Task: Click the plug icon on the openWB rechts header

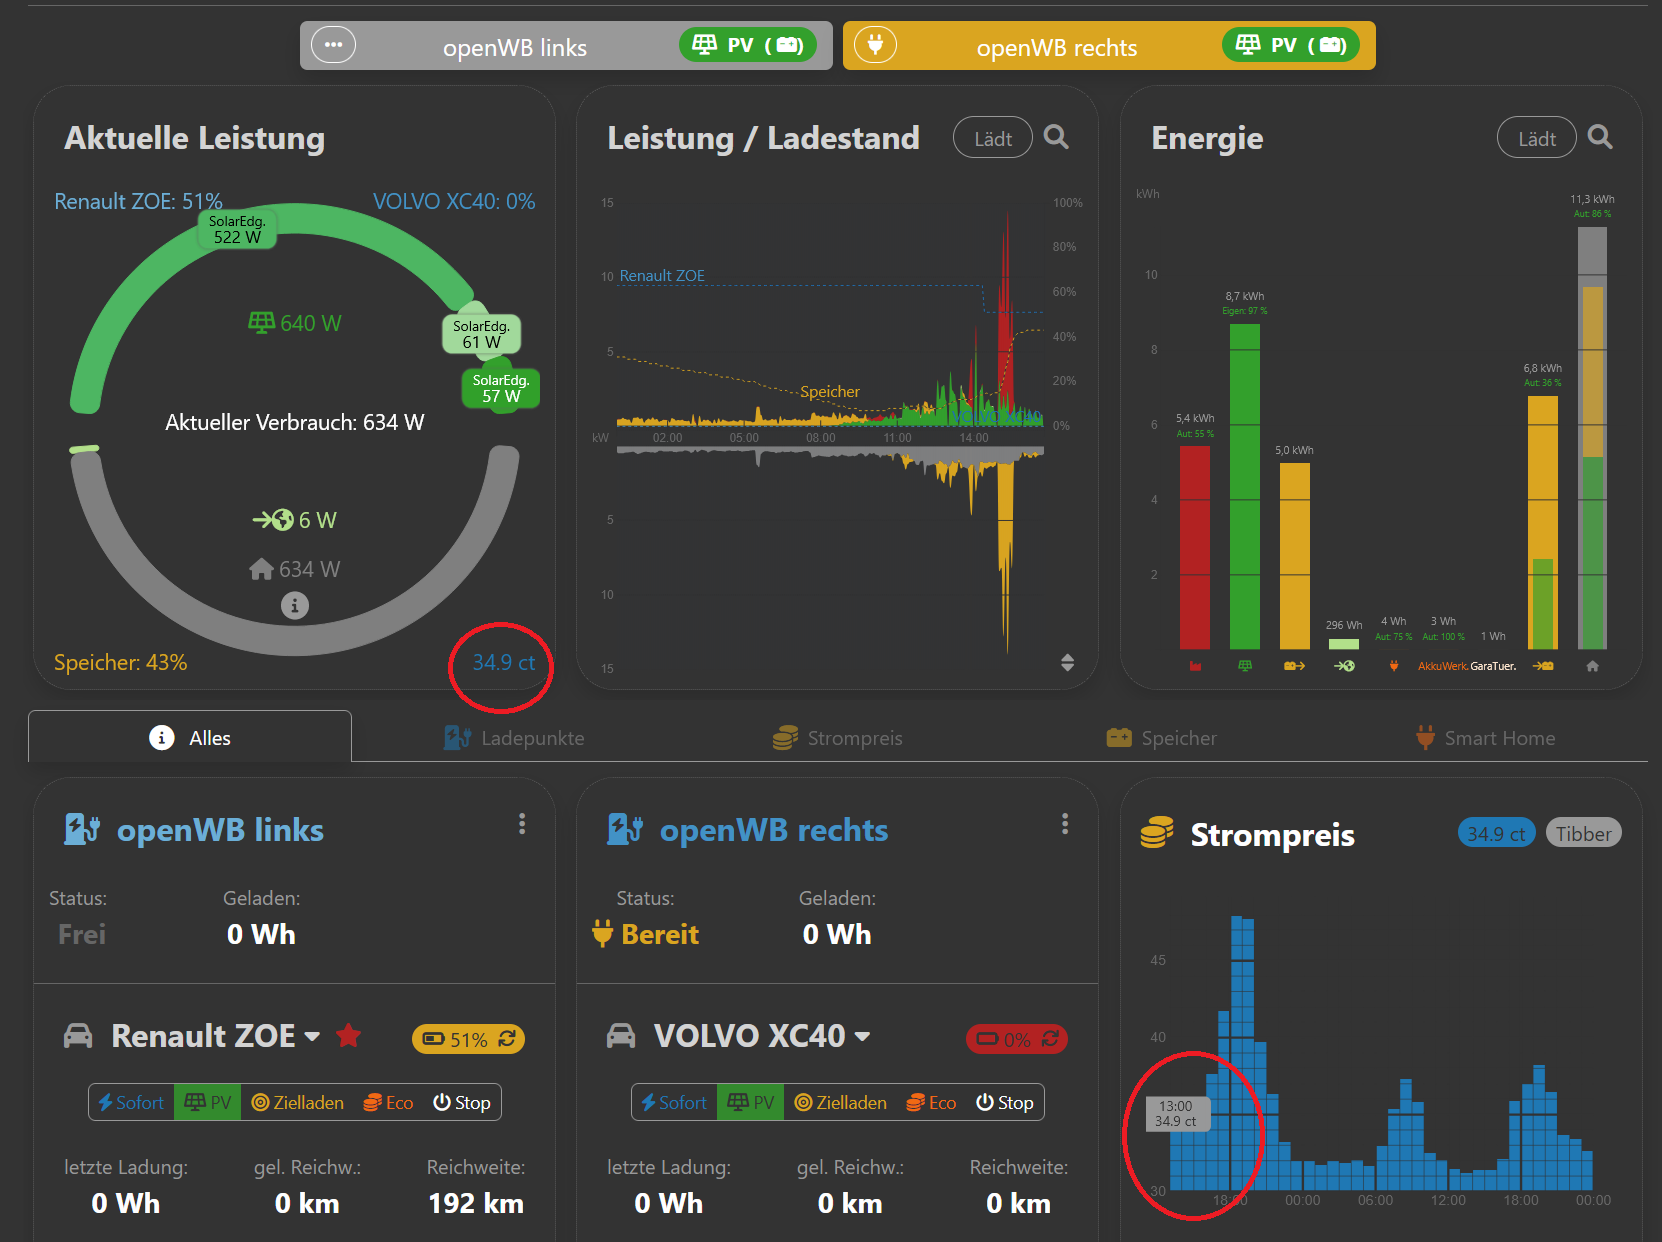Action: 875,44
